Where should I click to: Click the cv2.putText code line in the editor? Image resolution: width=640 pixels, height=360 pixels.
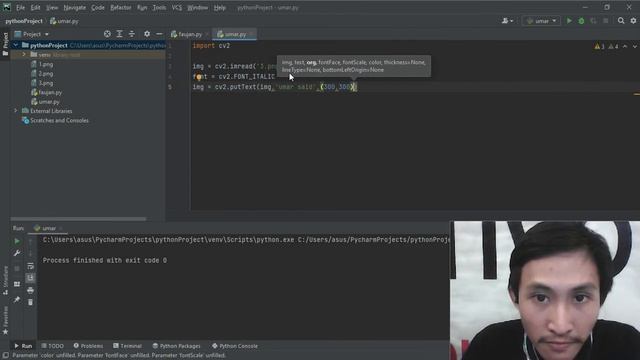click(275, 87)
